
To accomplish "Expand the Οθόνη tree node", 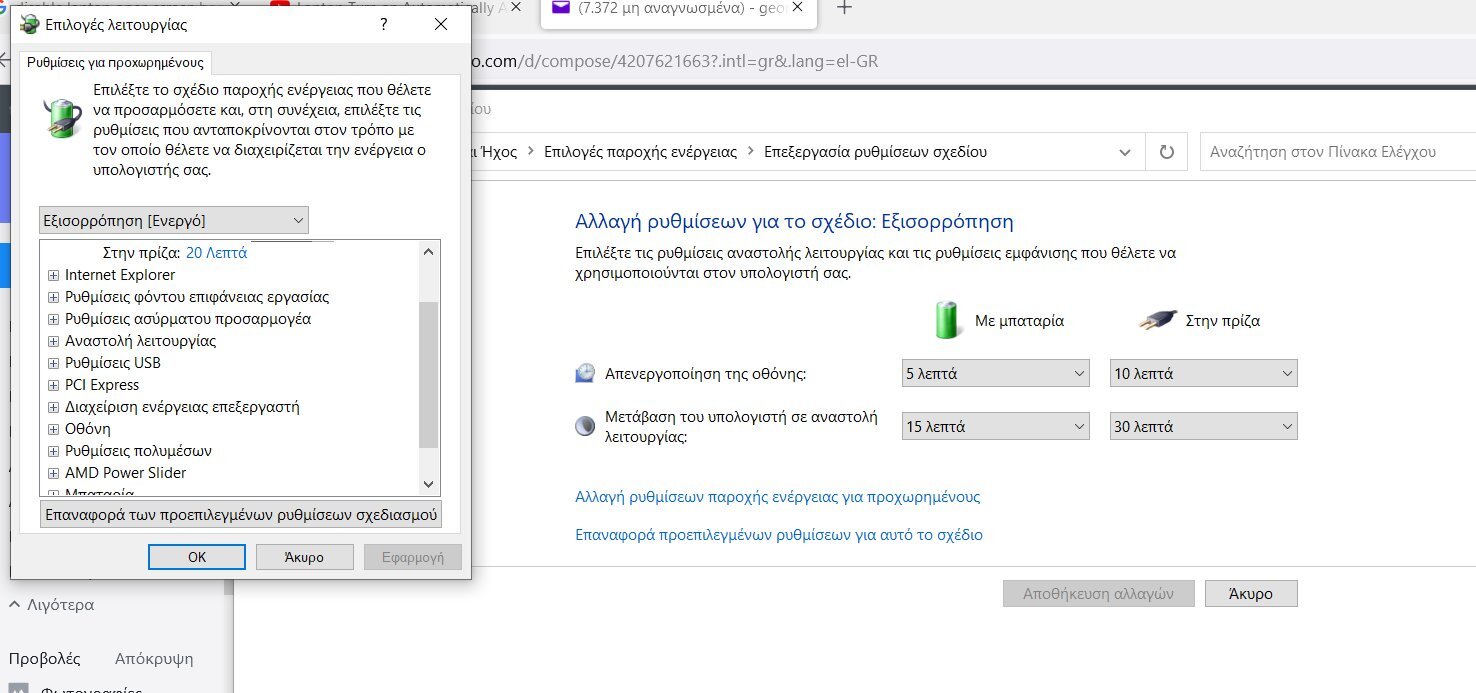I will coord(54,429).
